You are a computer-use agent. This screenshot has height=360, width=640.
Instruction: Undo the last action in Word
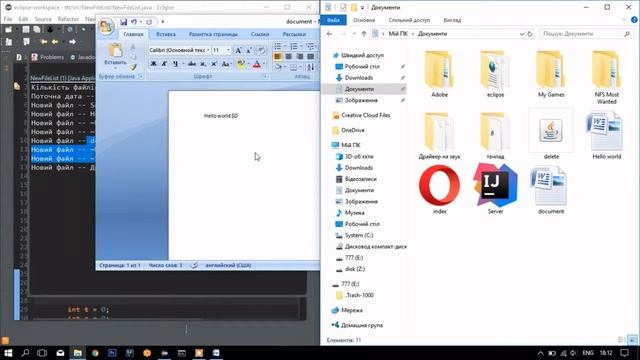click(x=133, y=22)
